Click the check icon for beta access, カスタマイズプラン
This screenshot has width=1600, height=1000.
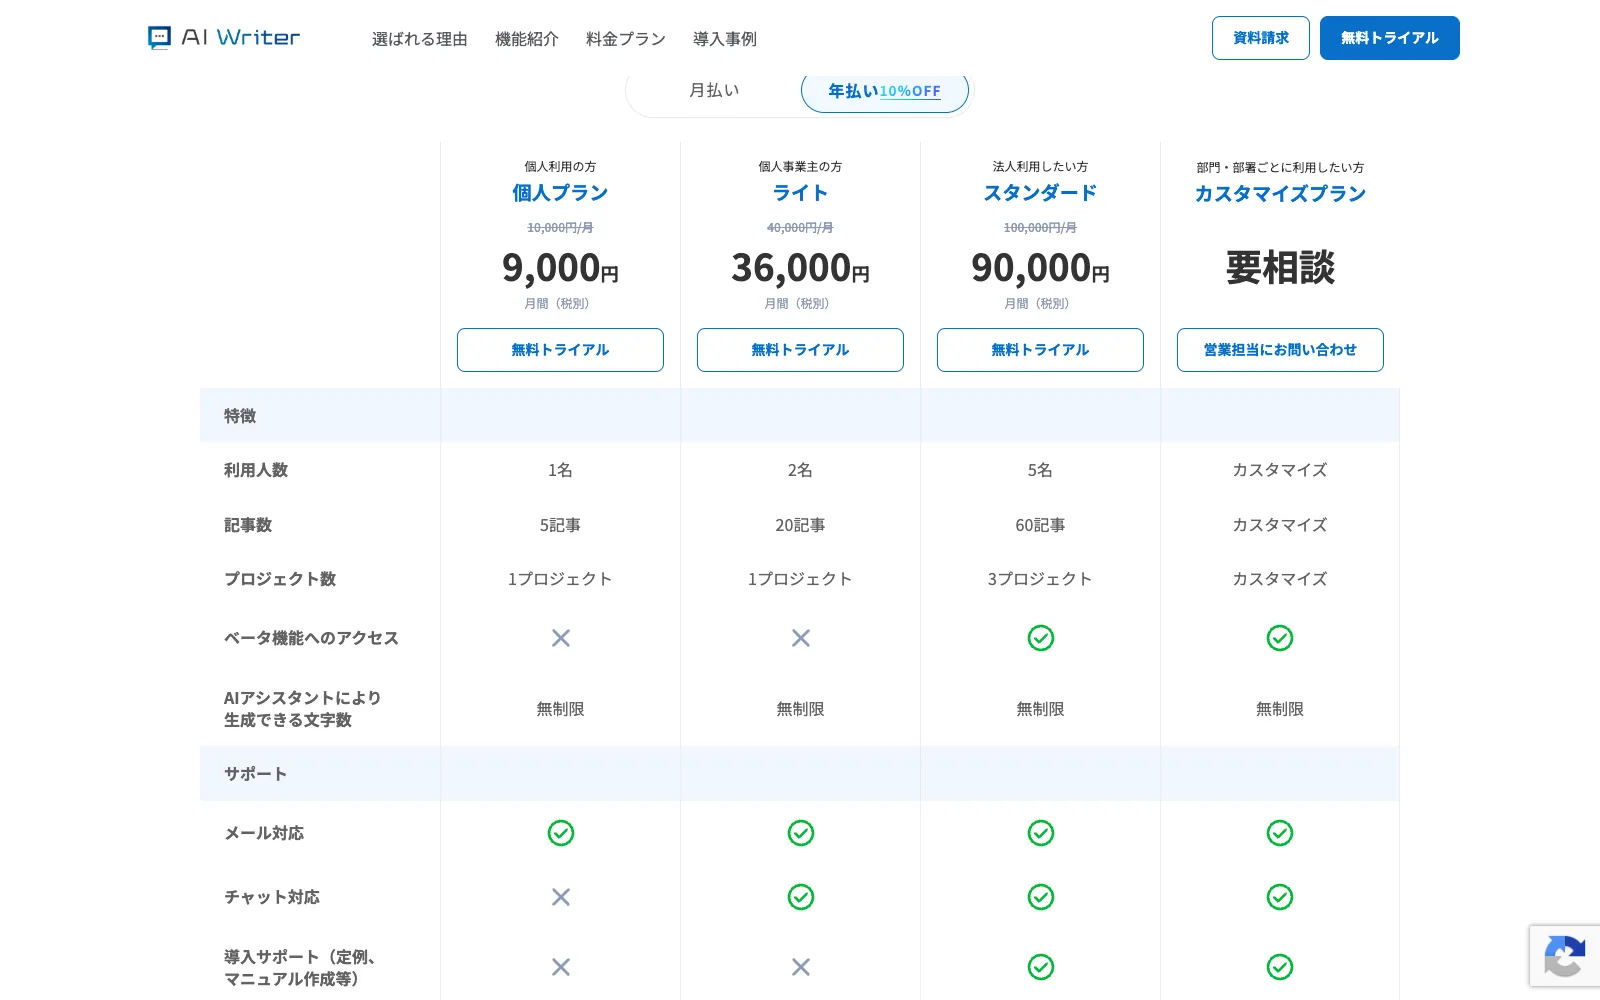(x=1280, y=638)
